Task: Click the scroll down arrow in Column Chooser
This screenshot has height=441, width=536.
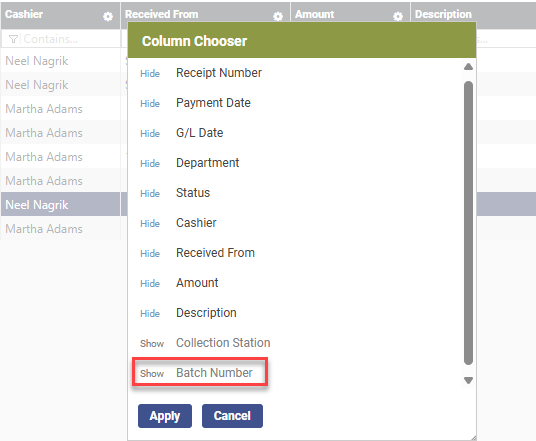Action: click(468, 380)
